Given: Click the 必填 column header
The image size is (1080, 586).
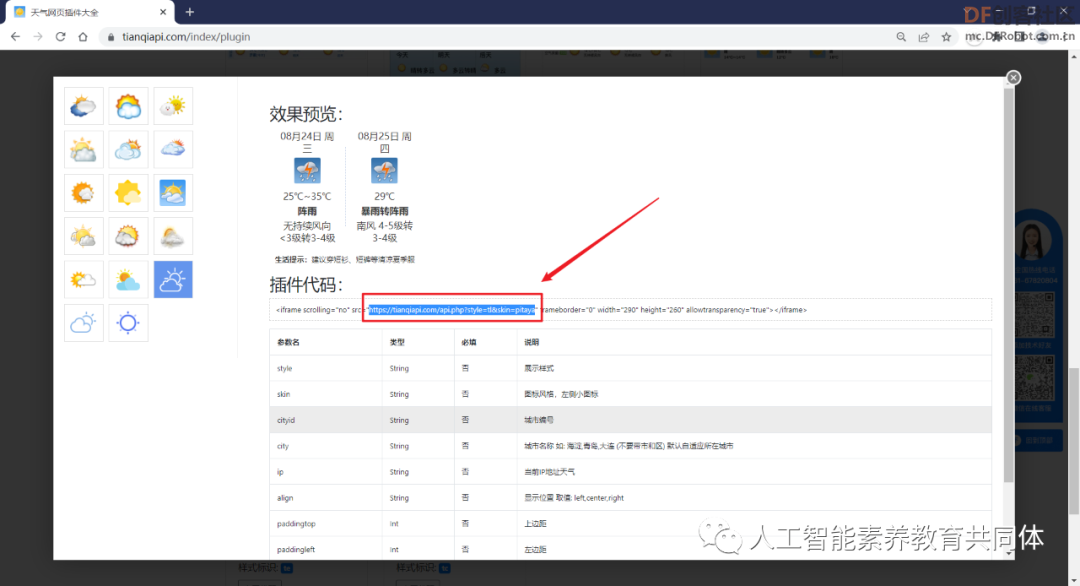Looking at the screenshot, I should [469, 342].
